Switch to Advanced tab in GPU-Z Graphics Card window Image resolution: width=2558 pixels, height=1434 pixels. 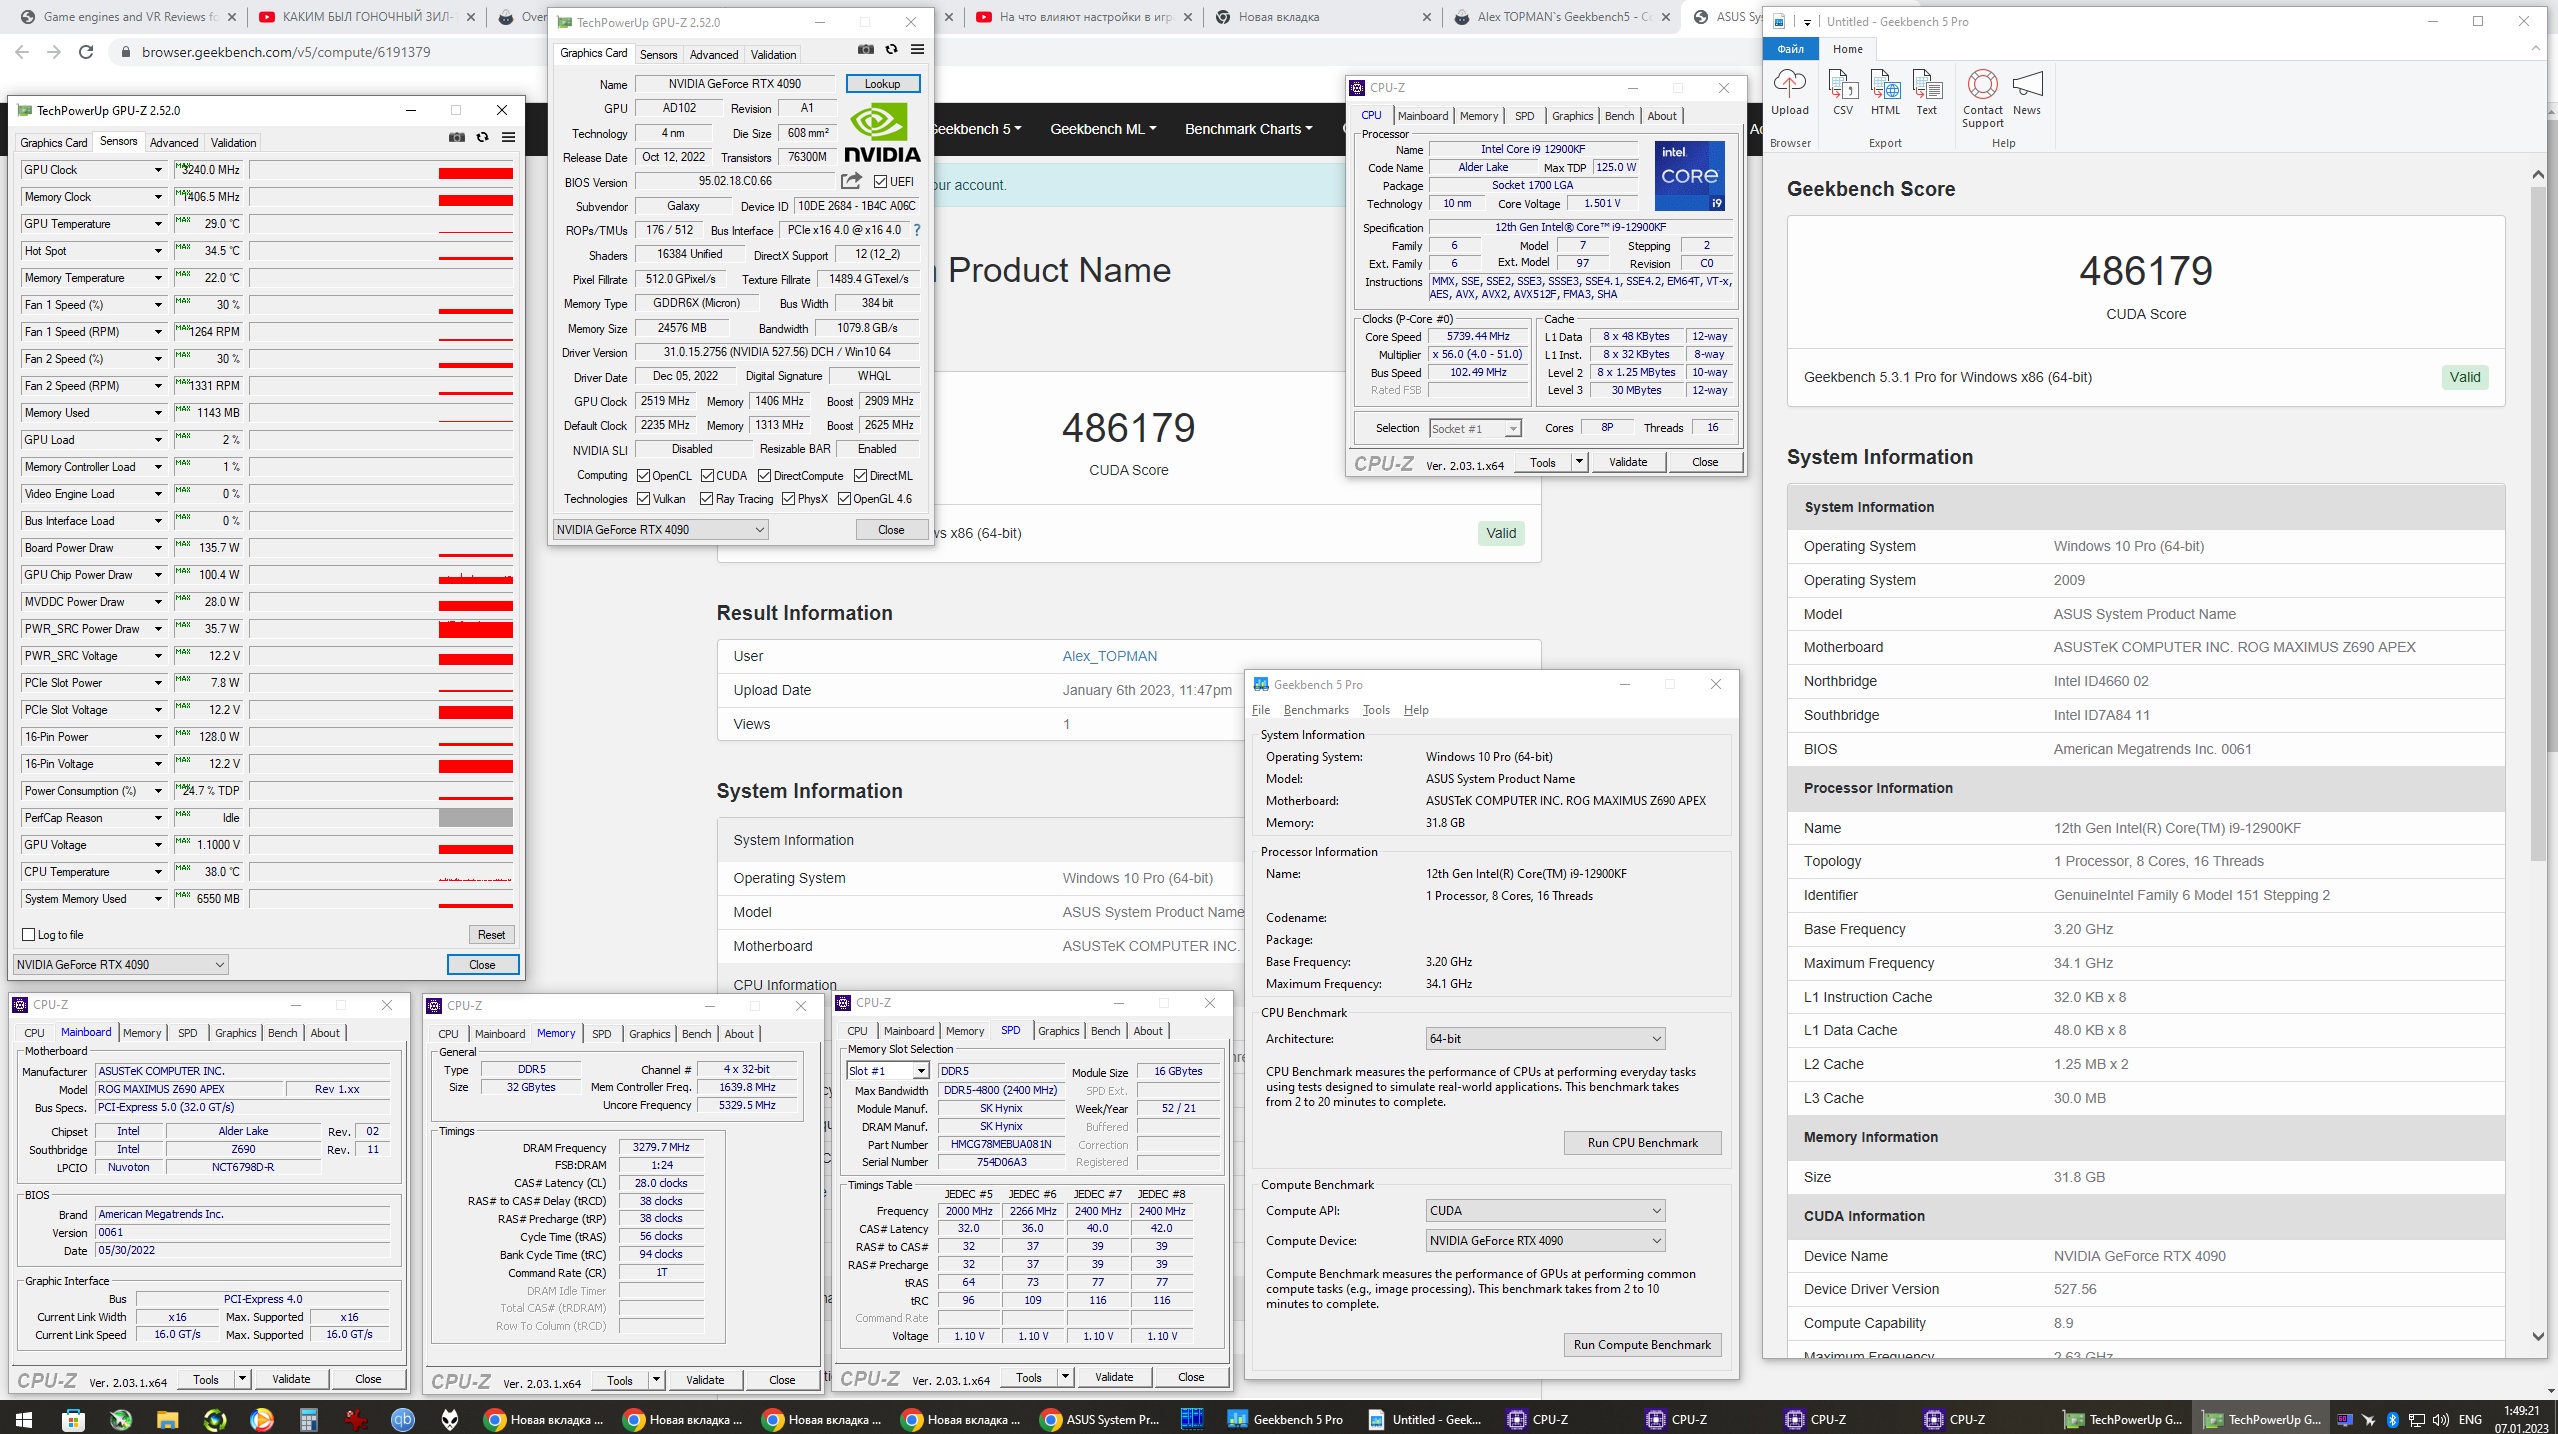point(713,54)
